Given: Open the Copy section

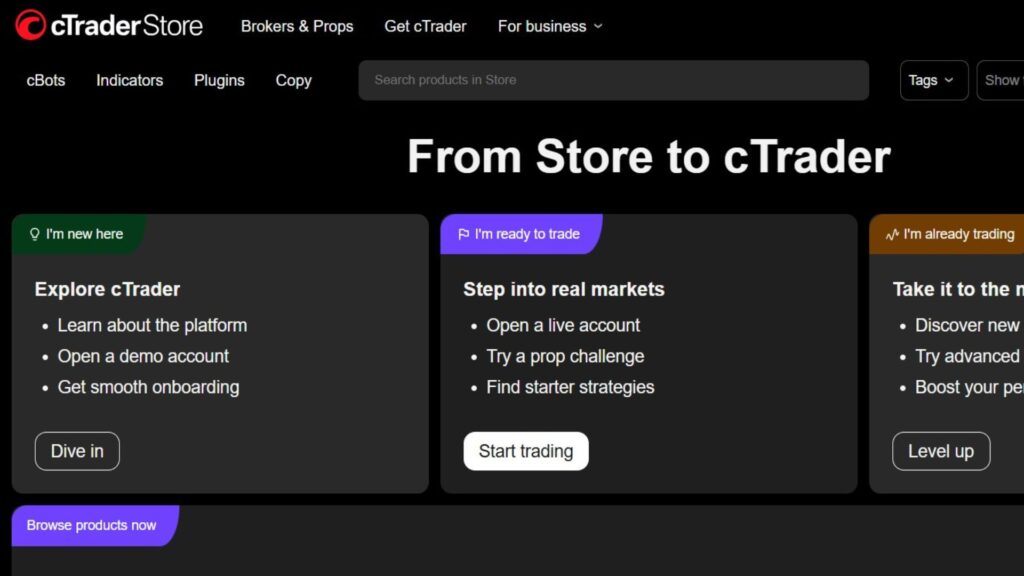Looking at the screenshot, I should click(293, 80).
